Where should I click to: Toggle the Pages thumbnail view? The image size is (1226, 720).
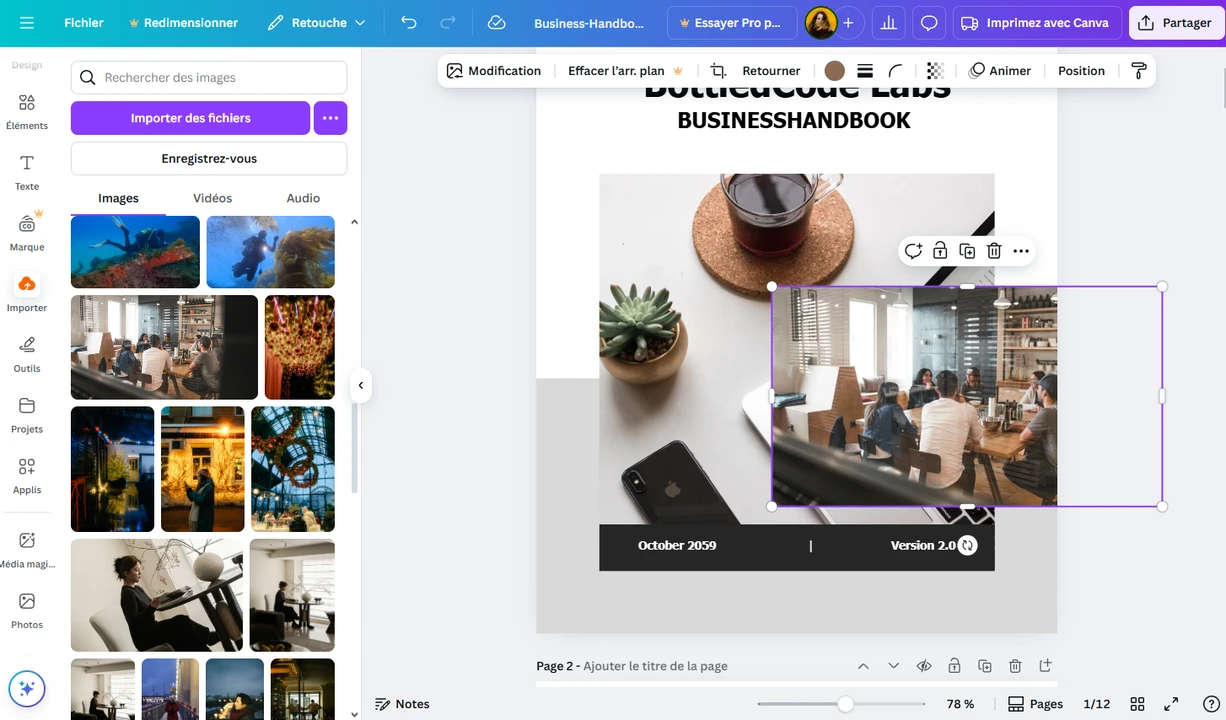[x=1035, y=704]
